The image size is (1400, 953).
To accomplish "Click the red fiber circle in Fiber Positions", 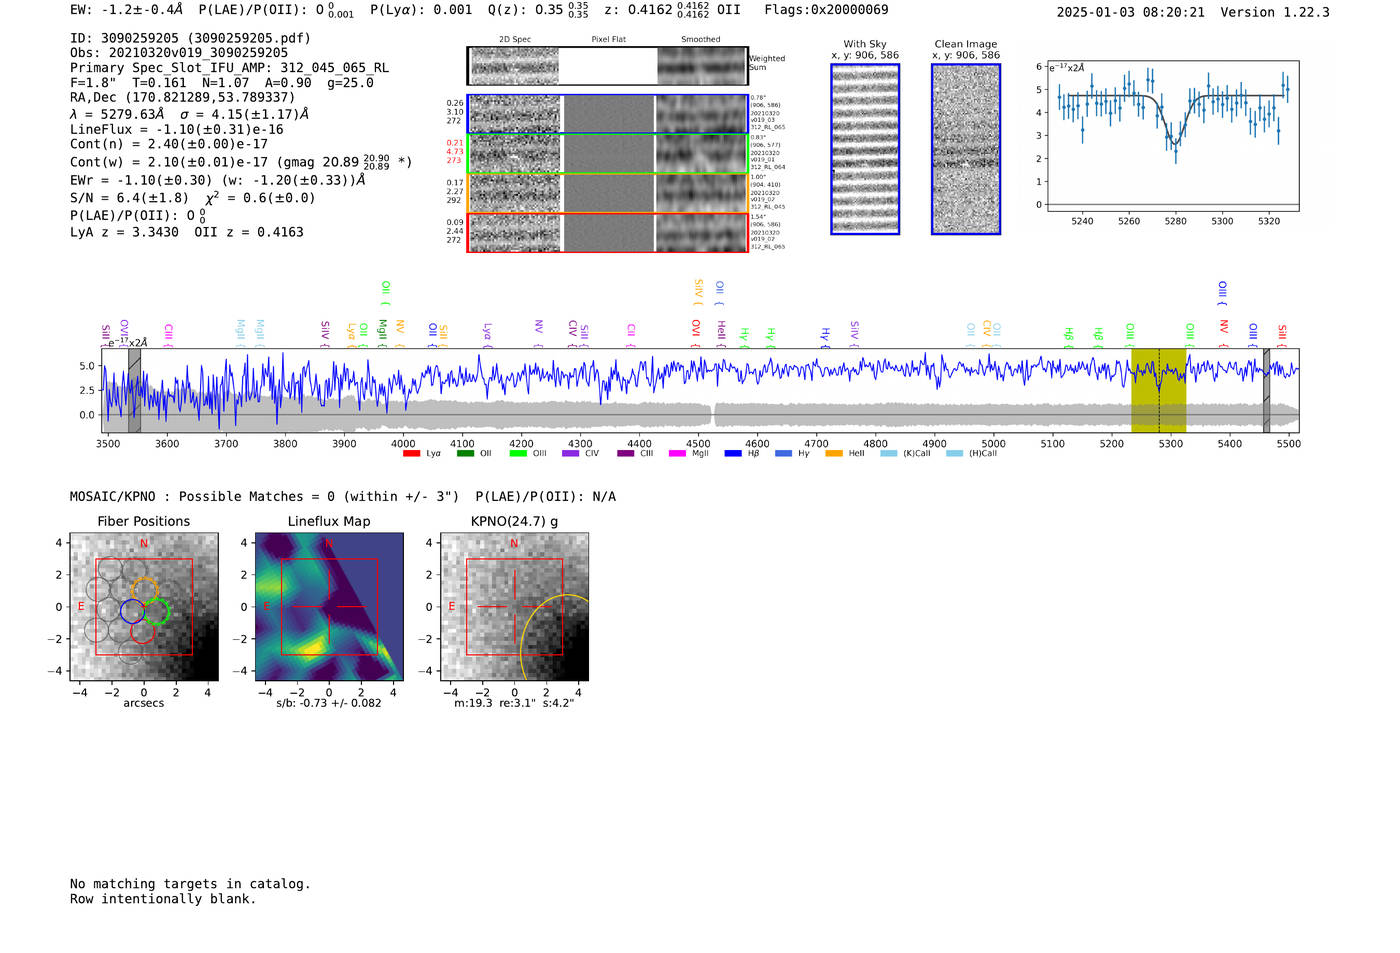I will (143, 631).
